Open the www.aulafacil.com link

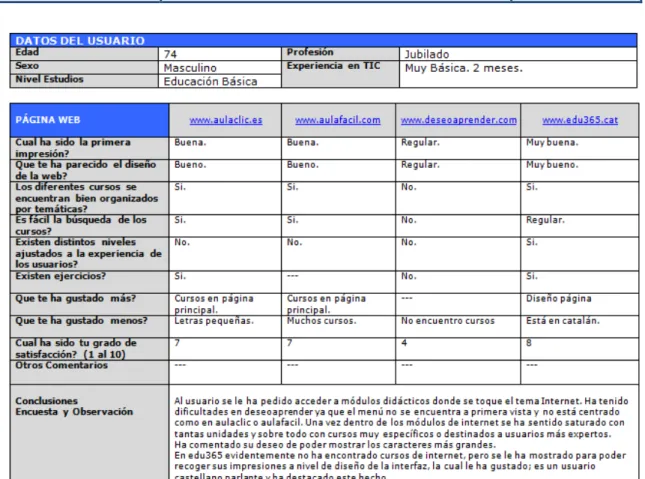(x=338, y=120)
